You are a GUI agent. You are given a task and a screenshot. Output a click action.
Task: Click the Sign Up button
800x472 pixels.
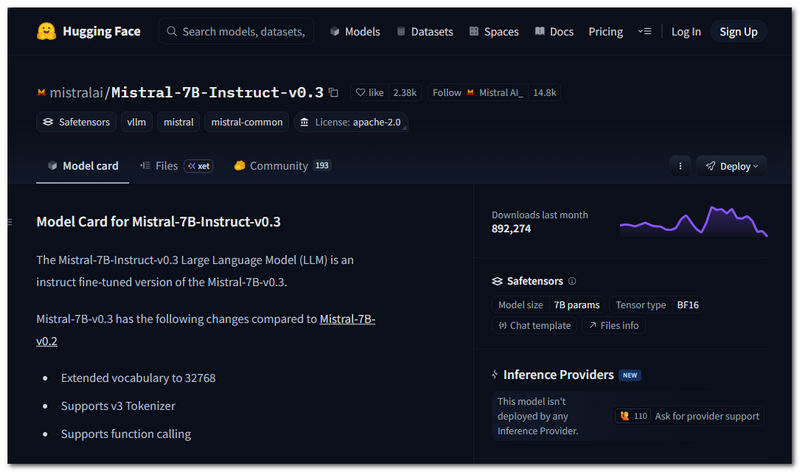click(x=738, y=32)
